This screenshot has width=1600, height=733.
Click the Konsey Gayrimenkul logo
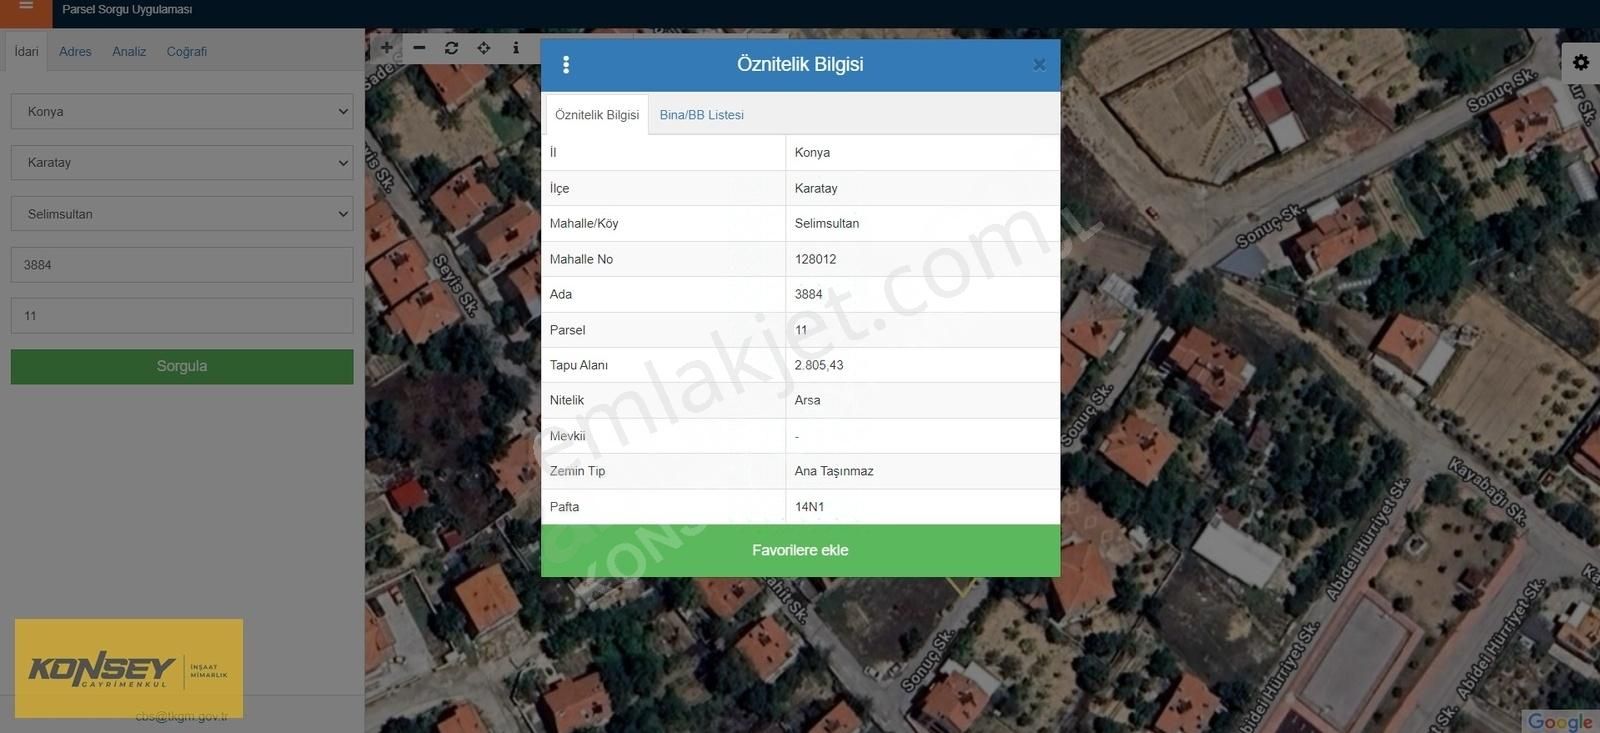tap(129, 668)
